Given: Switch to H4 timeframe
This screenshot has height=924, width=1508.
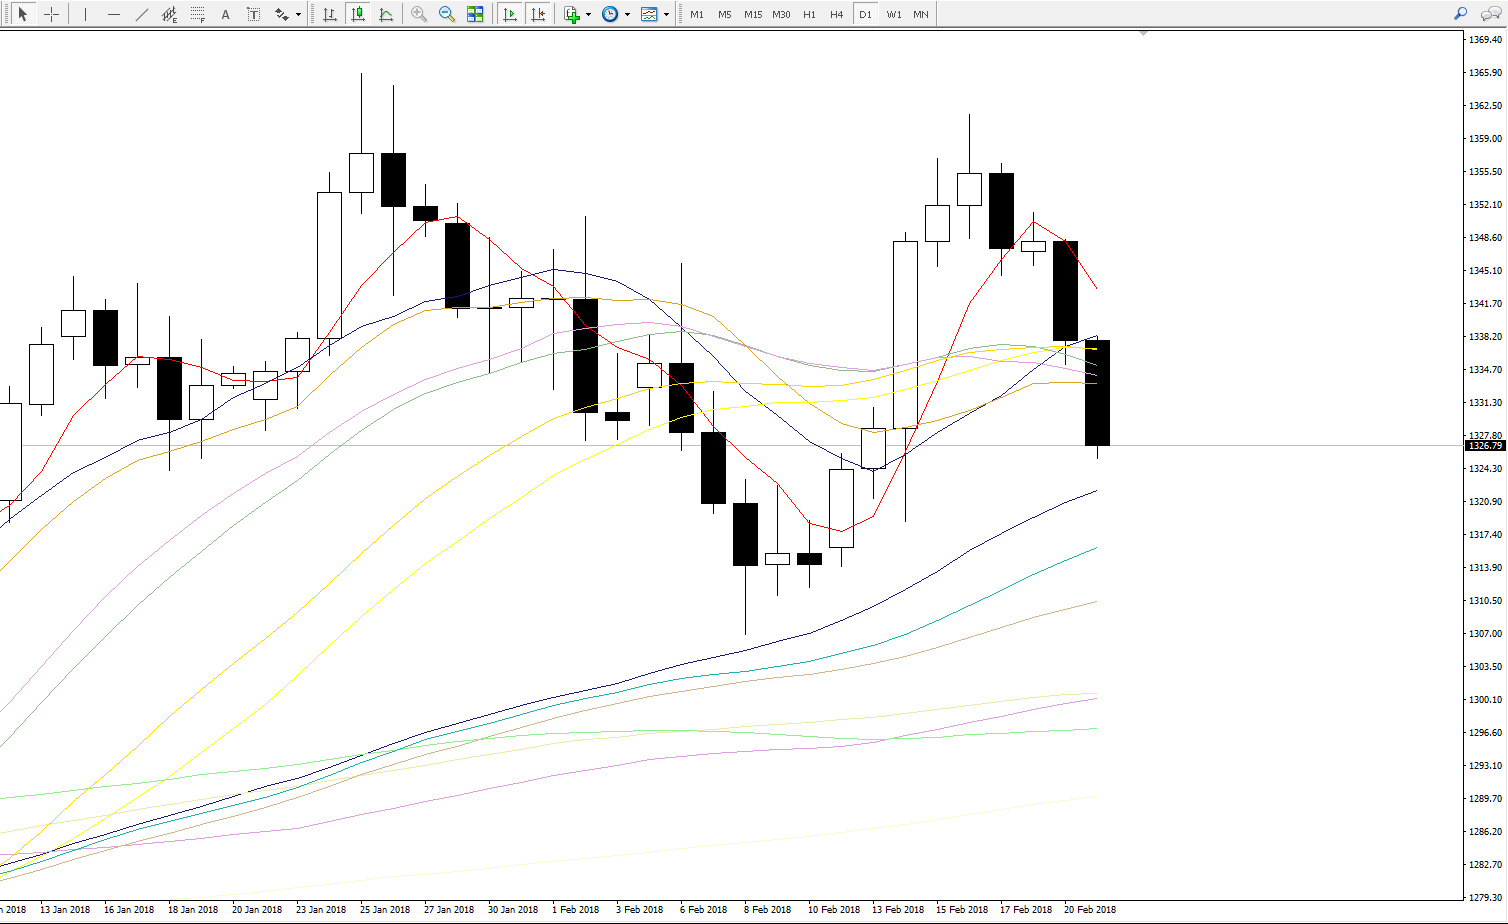Looking at the screenshot, I should click(x=837, y=14).
